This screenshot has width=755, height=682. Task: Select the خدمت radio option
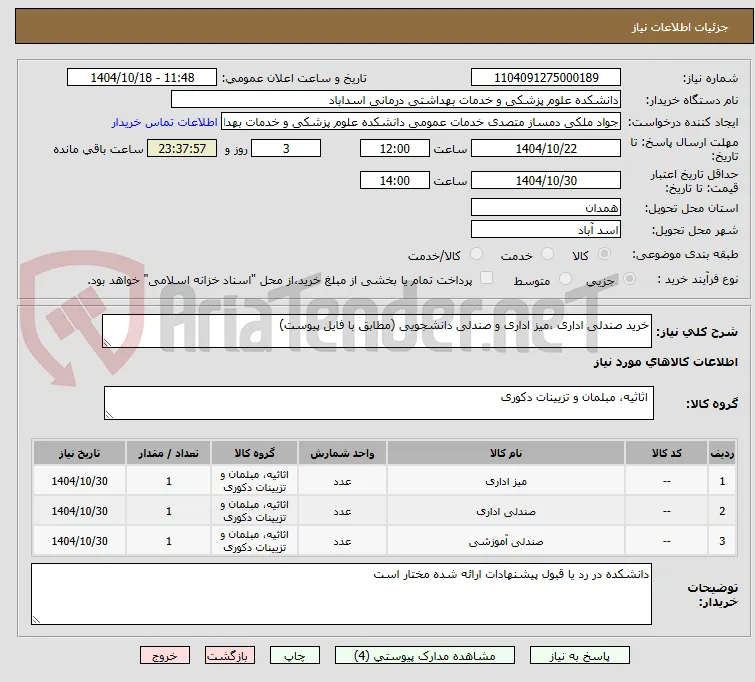547,254
